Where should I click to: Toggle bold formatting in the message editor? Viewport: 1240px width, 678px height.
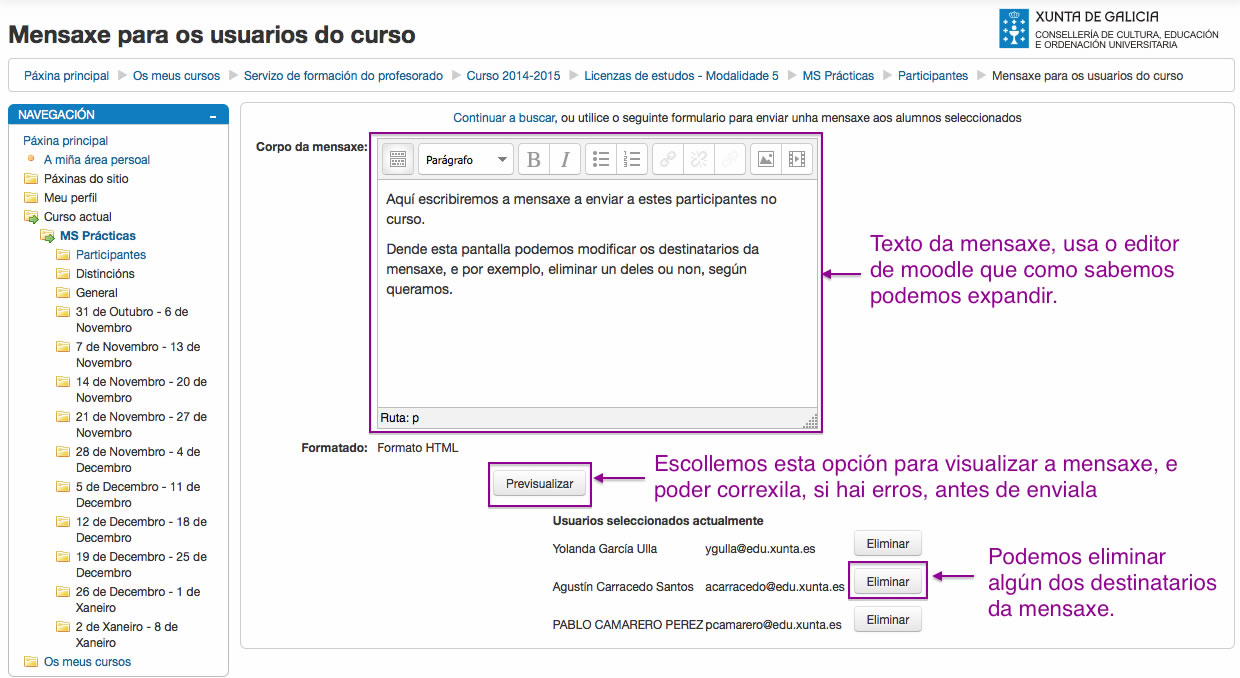click(533, 158)
